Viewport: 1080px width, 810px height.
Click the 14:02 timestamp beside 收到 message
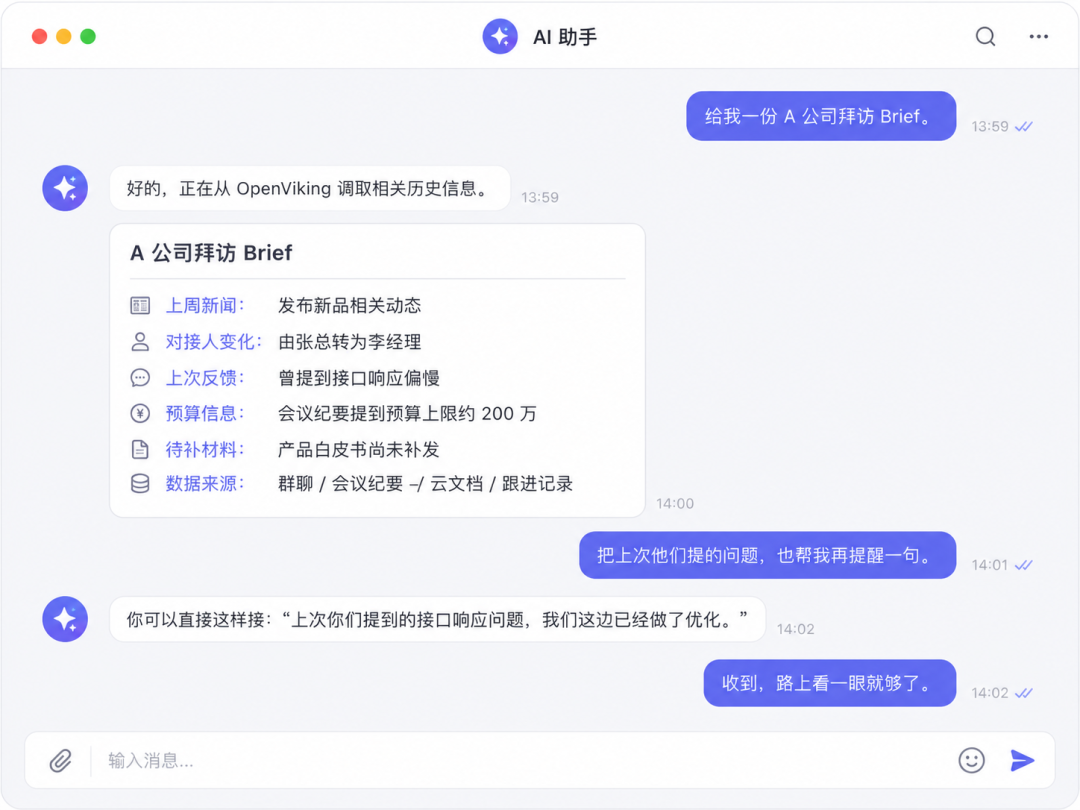point(989,694)
